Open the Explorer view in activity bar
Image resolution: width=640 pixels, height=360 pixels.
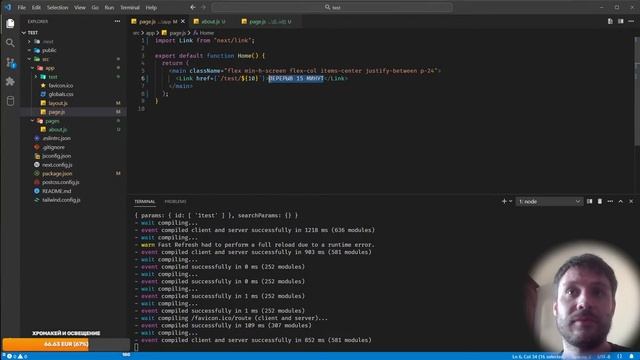(10, 24)
